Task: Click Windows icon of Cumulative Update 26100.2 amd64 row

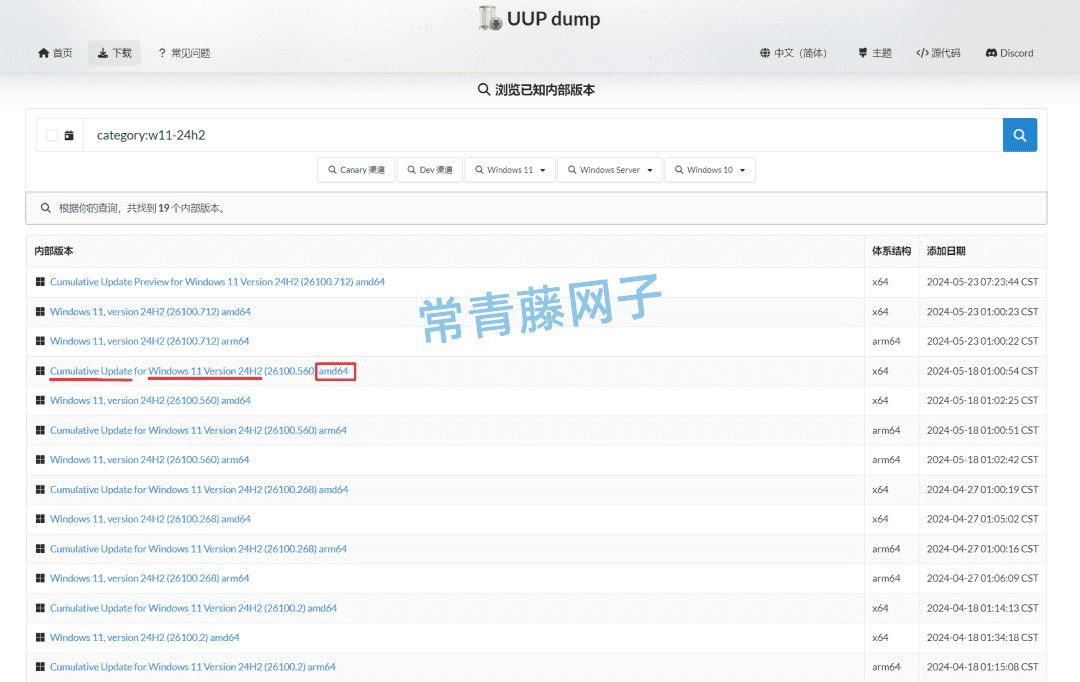Action: [x=40, y=608]
